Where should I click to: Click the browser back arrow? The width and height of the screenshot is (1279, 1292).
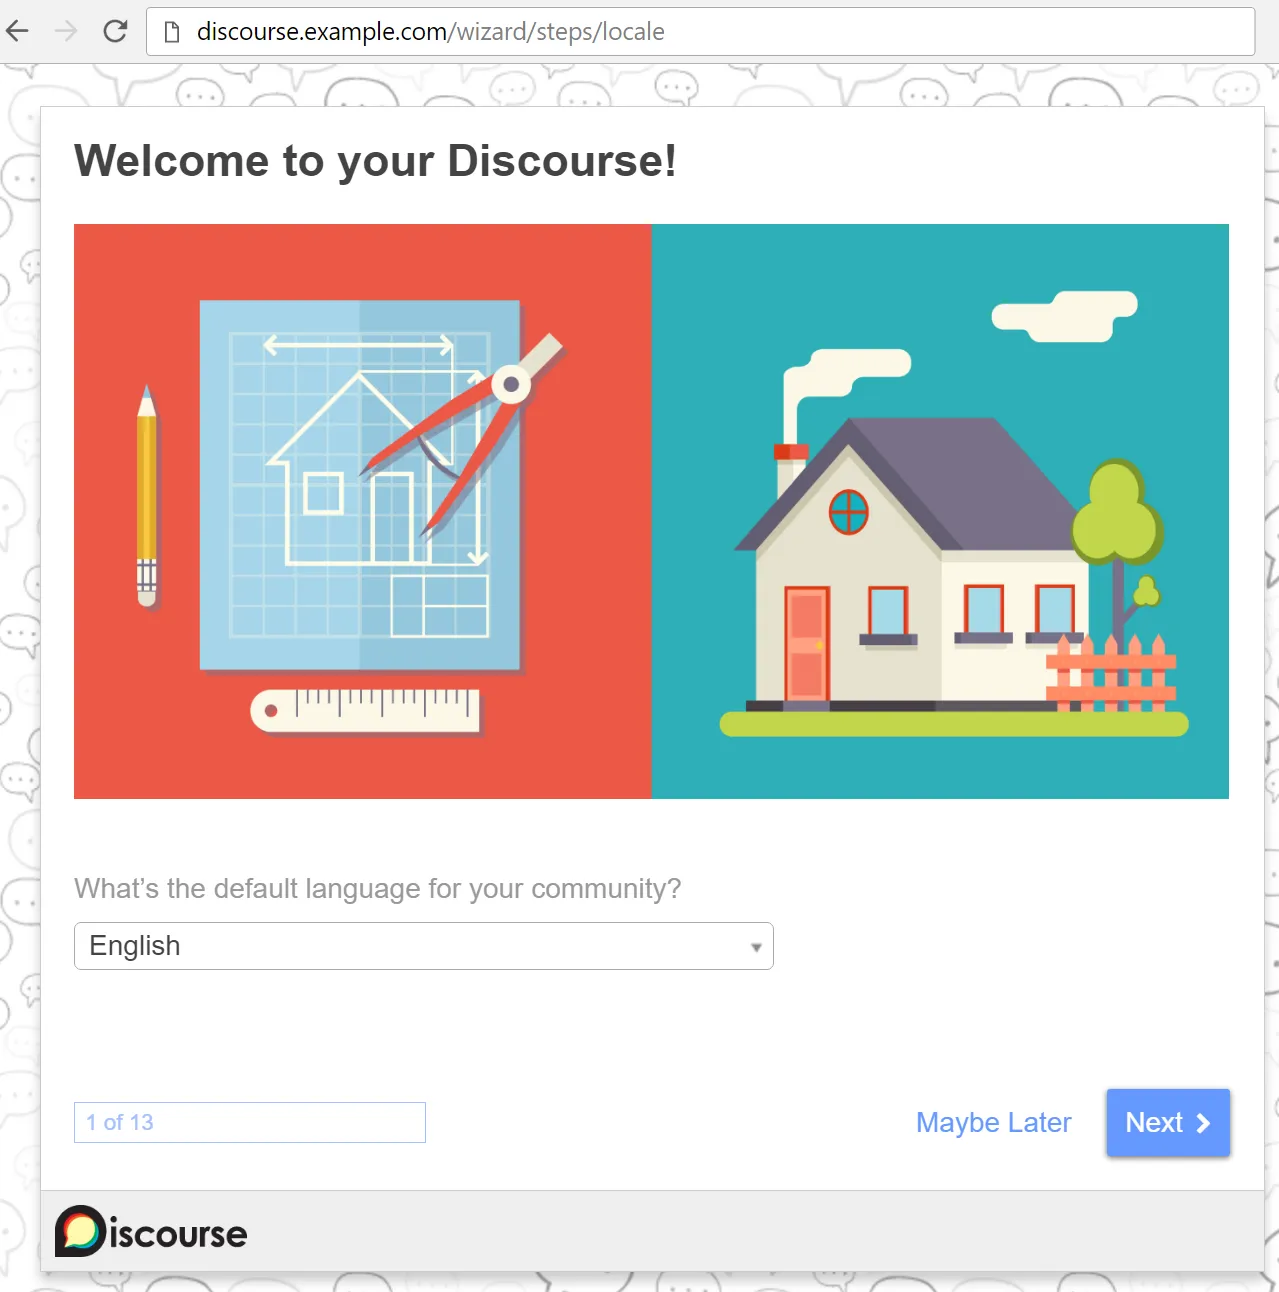pyautogui.click(x=17, y=31)
